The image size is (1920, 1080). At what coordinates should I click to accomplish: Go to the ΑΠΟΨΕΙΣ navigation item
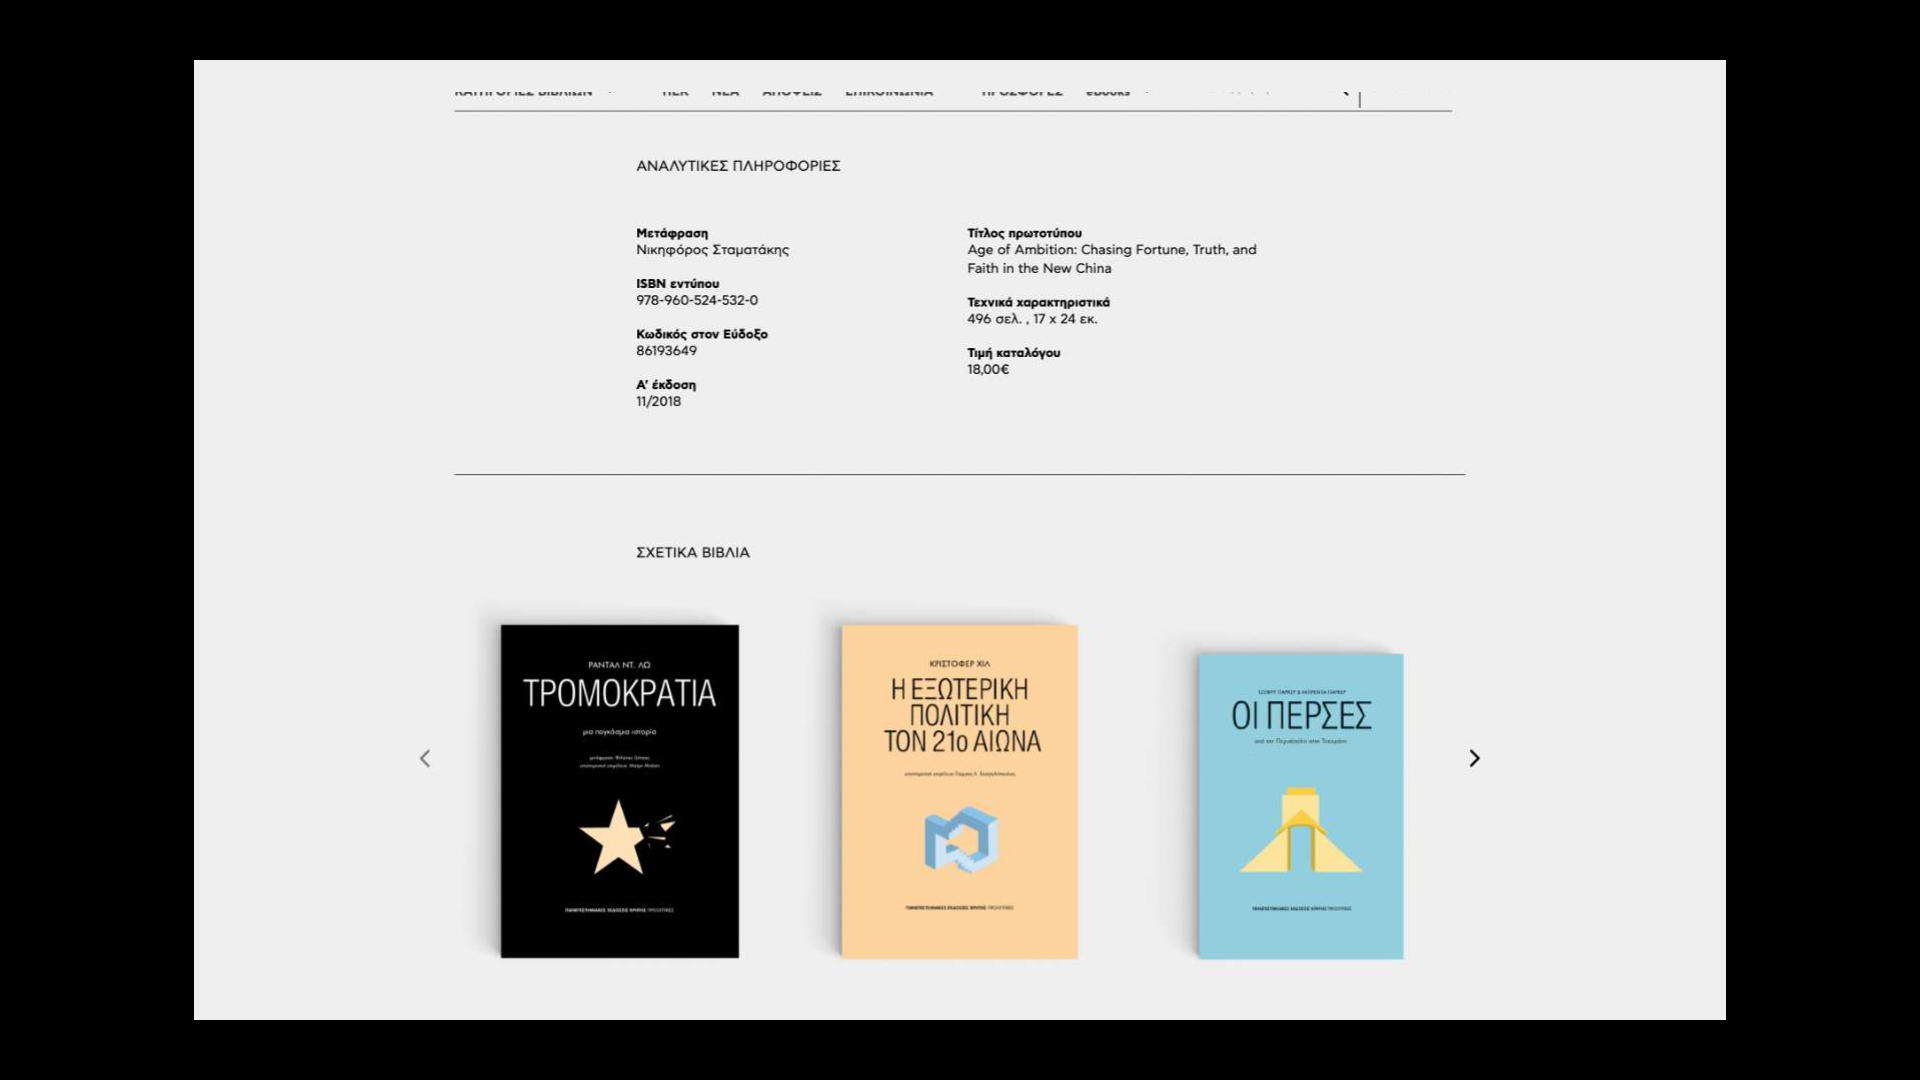[792, 92]
